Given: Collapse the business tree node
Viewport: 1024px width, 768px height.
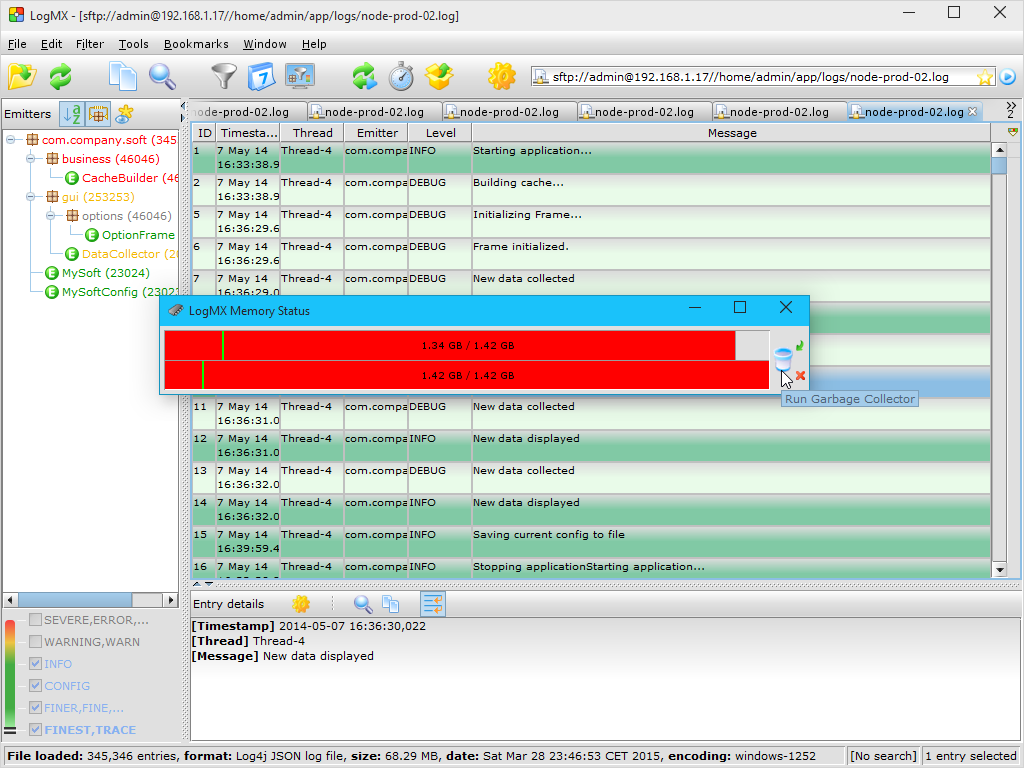Looking at the screenshot, I should pos(31,159).
